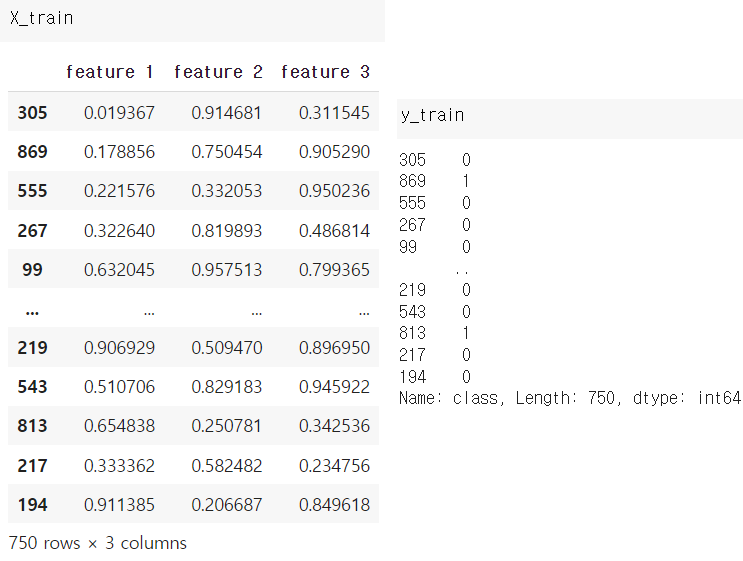Select cell value 0.957513
Image resolution: width=743 pixels, height=561 pixels.
(227, 270)
